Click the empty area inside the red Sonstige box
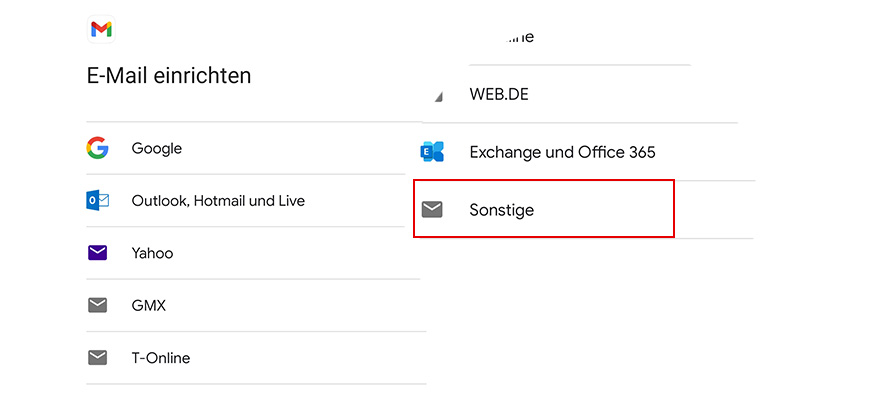The width and height of the screenshot is (879, 400). [610, 209]
